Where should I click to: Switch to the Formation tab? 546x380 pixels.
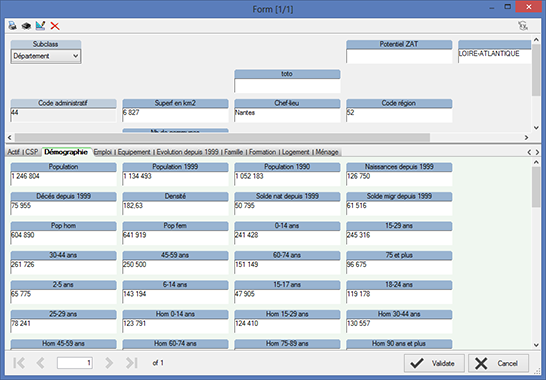click(x=263, y=152)
